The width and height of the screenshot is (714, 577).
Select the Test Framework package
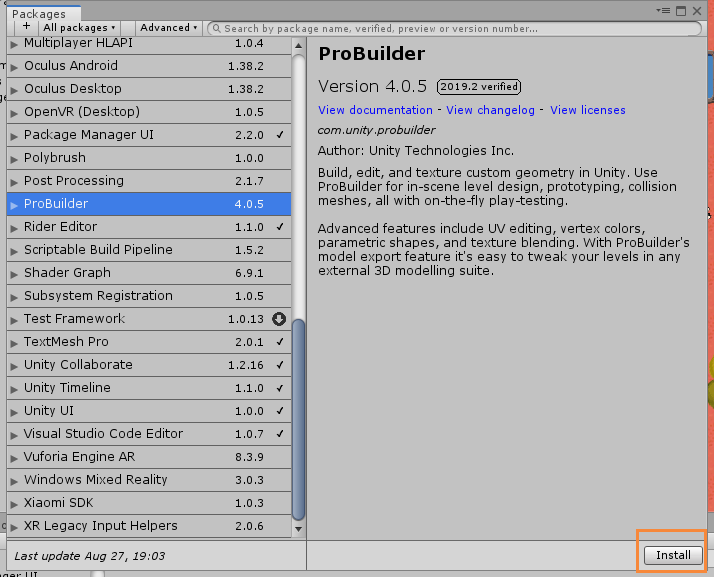pos(149,319)
